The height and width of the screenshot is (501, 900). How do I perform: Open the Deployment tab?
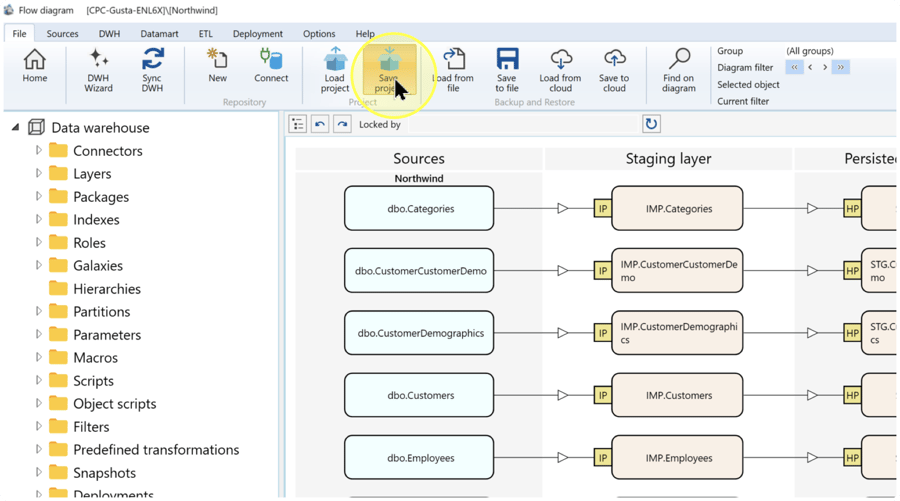coord(258,33)
